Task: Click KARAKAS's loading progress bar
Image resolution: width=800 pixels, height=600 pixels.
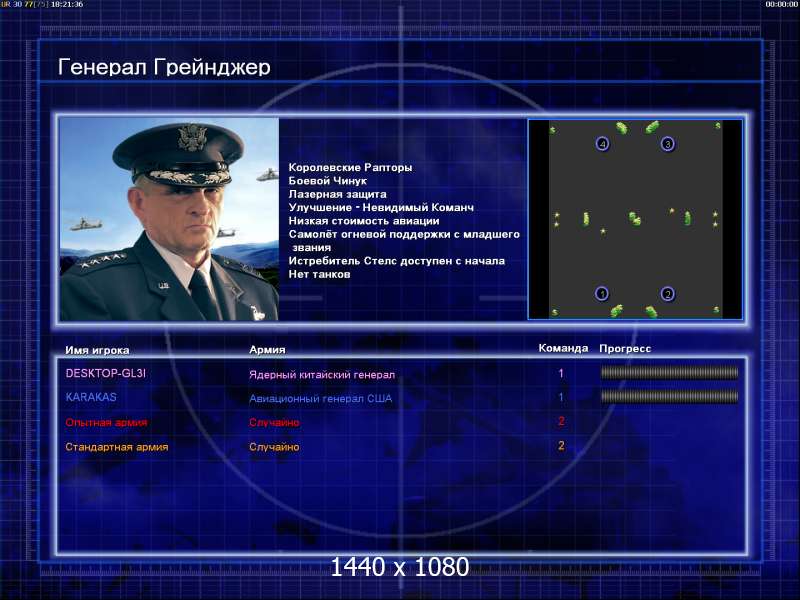Action: [x=669, y=396]
